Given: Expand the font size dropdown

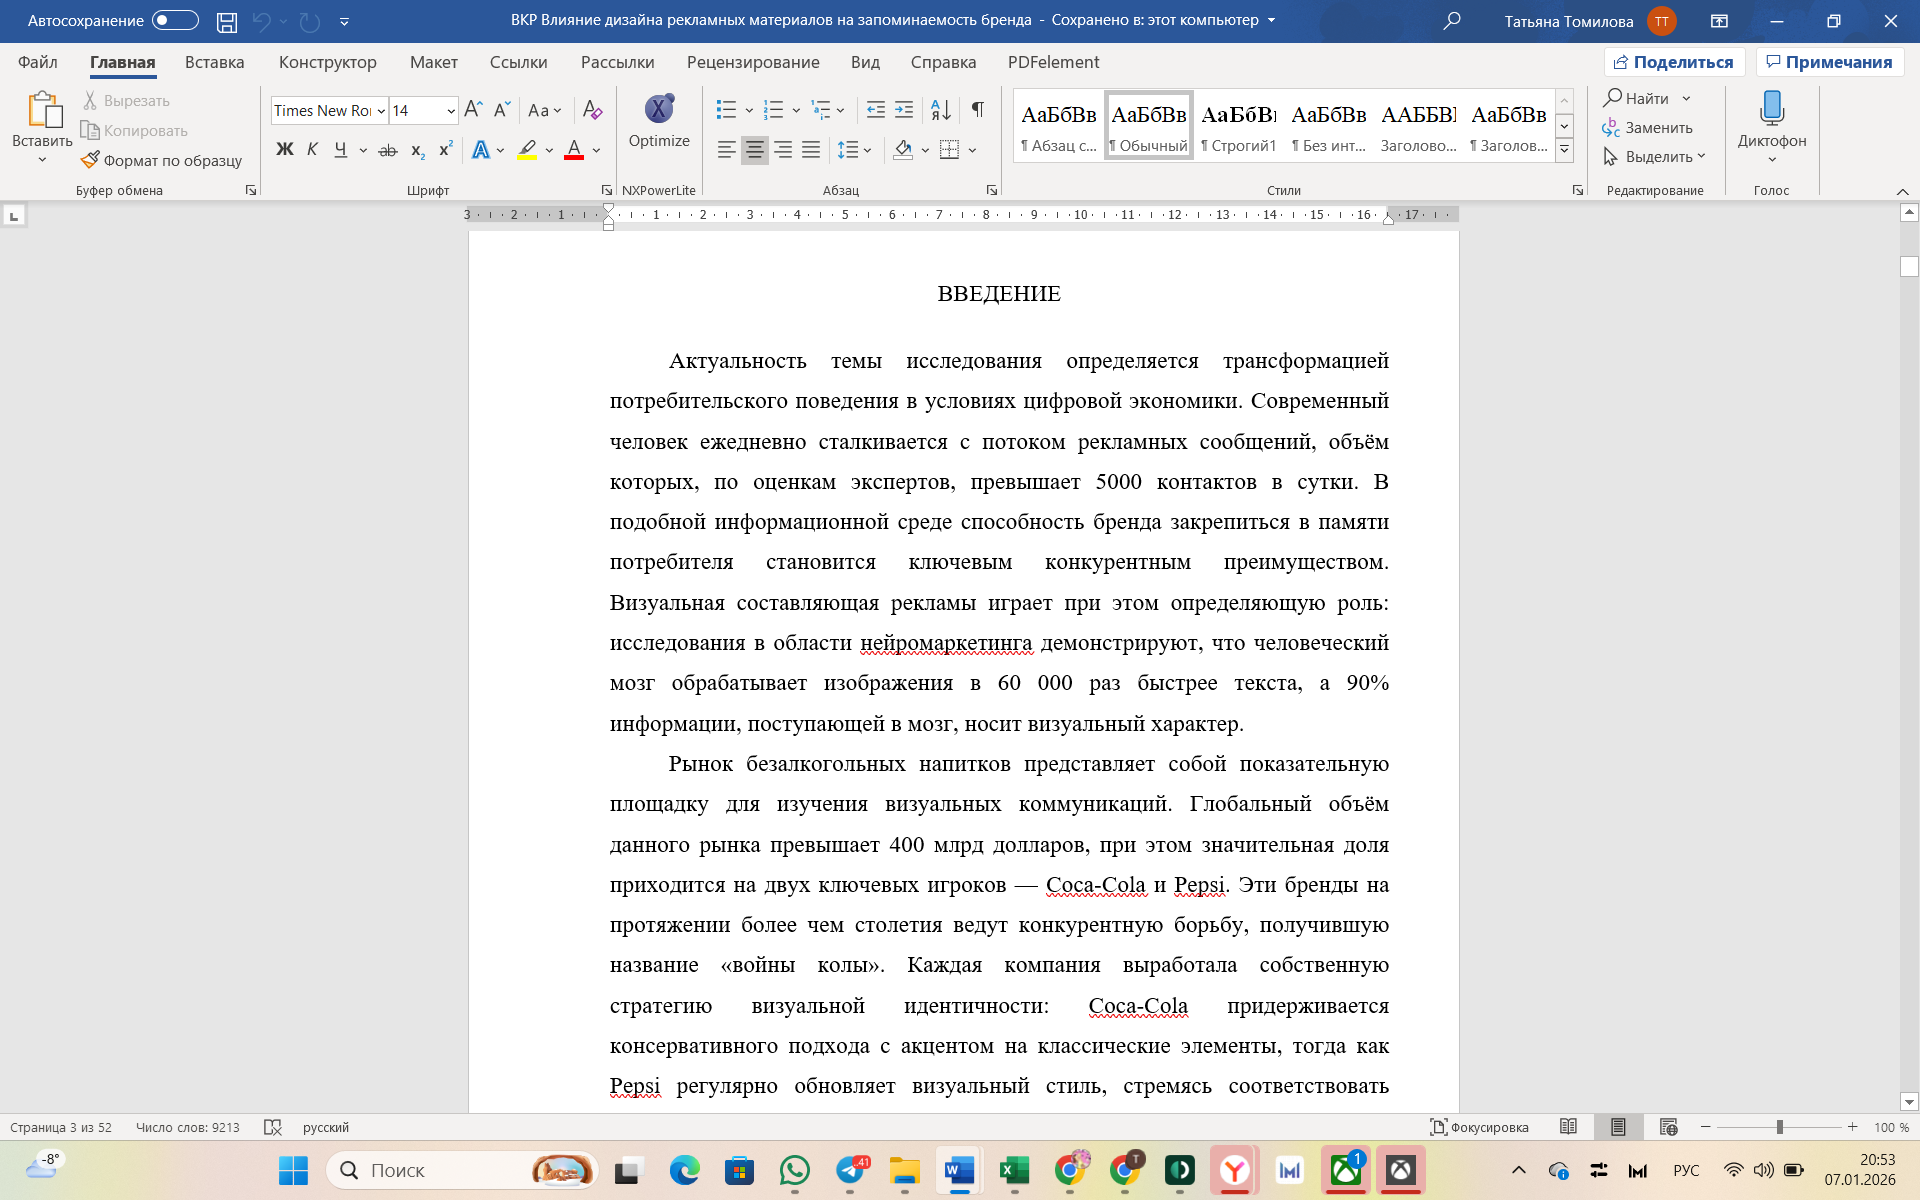Looking at the screenshot, I should (x=451, y=111).
